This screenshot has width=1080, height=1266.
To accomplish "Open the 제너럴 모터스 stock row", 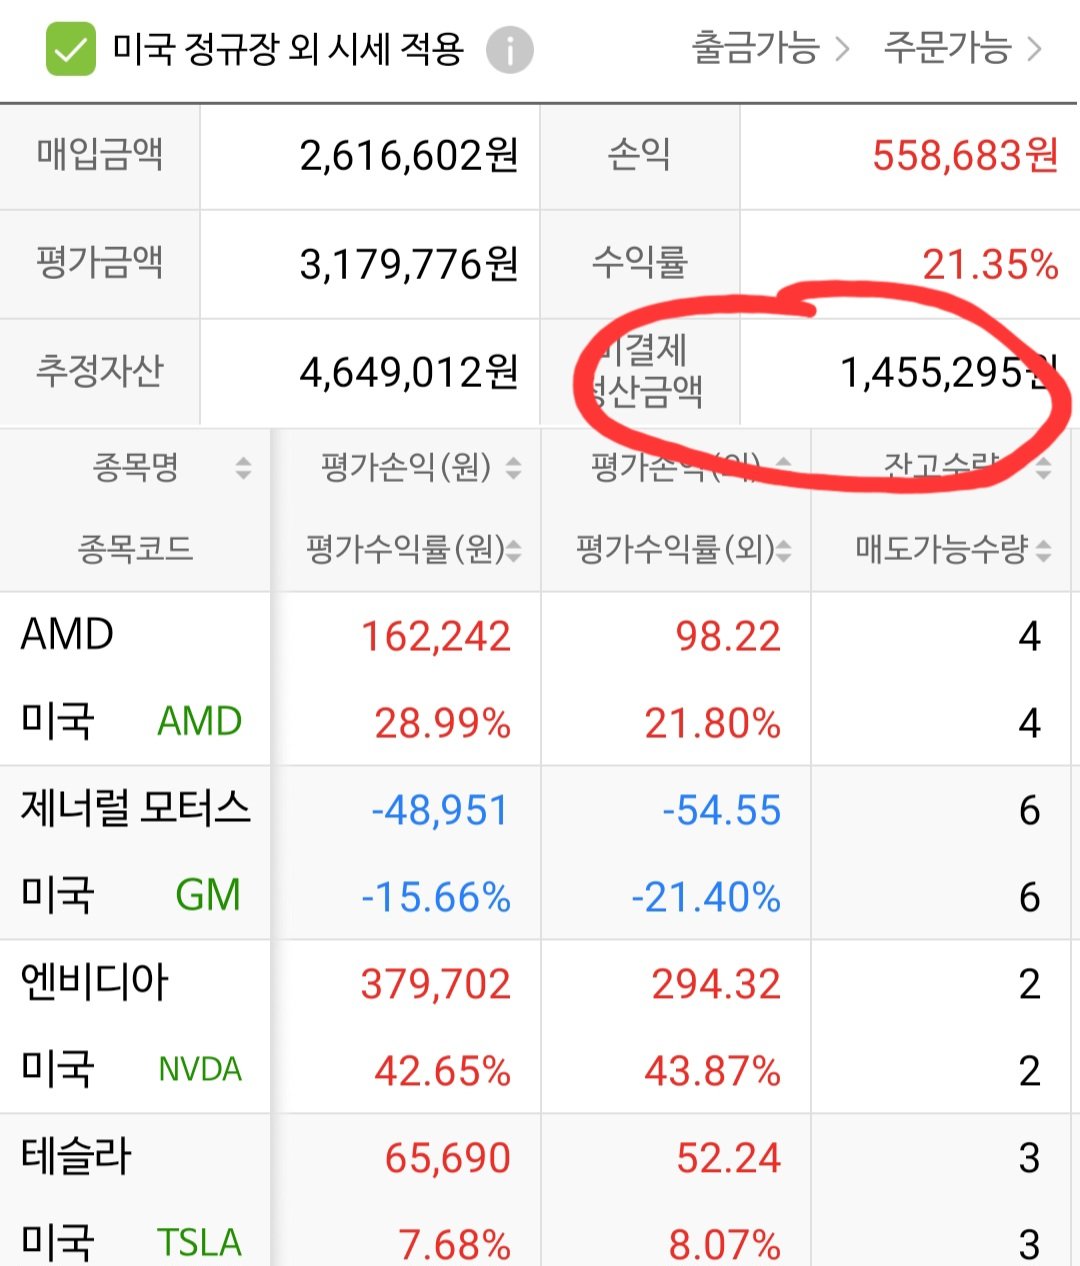I will [x=135, y=808].
